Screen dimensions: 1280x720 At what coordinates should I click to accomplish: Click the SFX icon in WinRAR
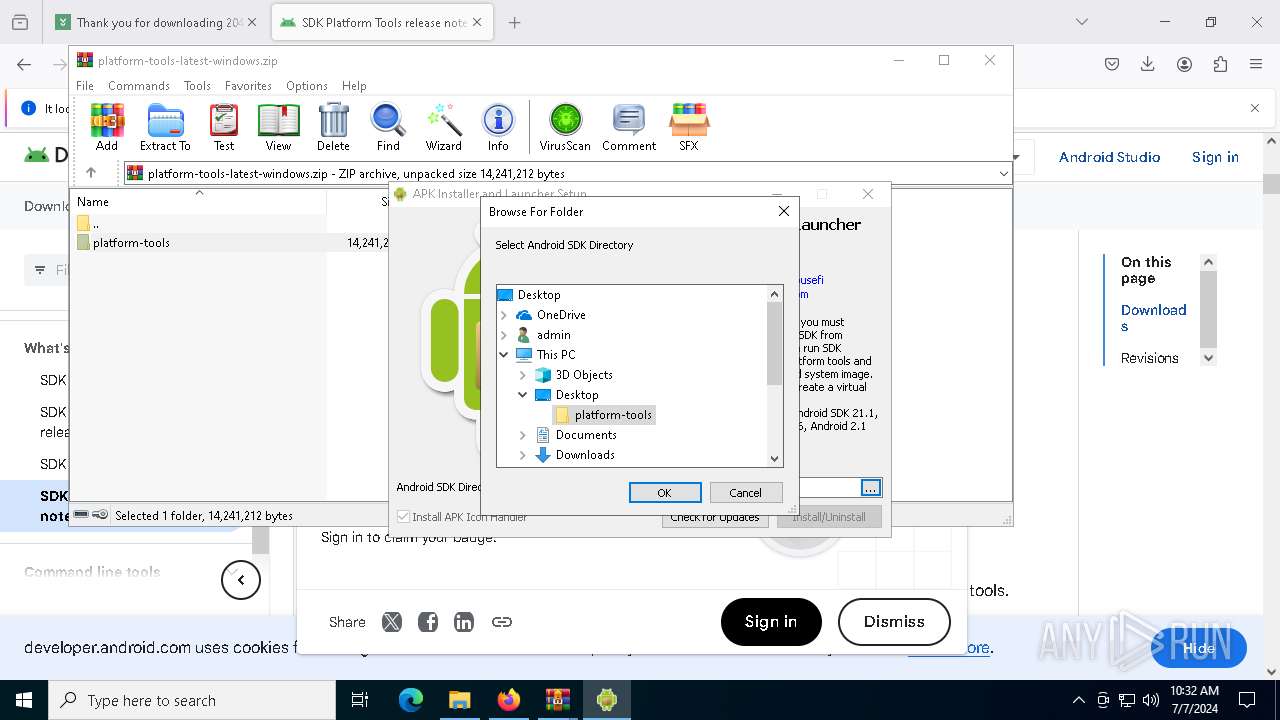click(689, 127)
